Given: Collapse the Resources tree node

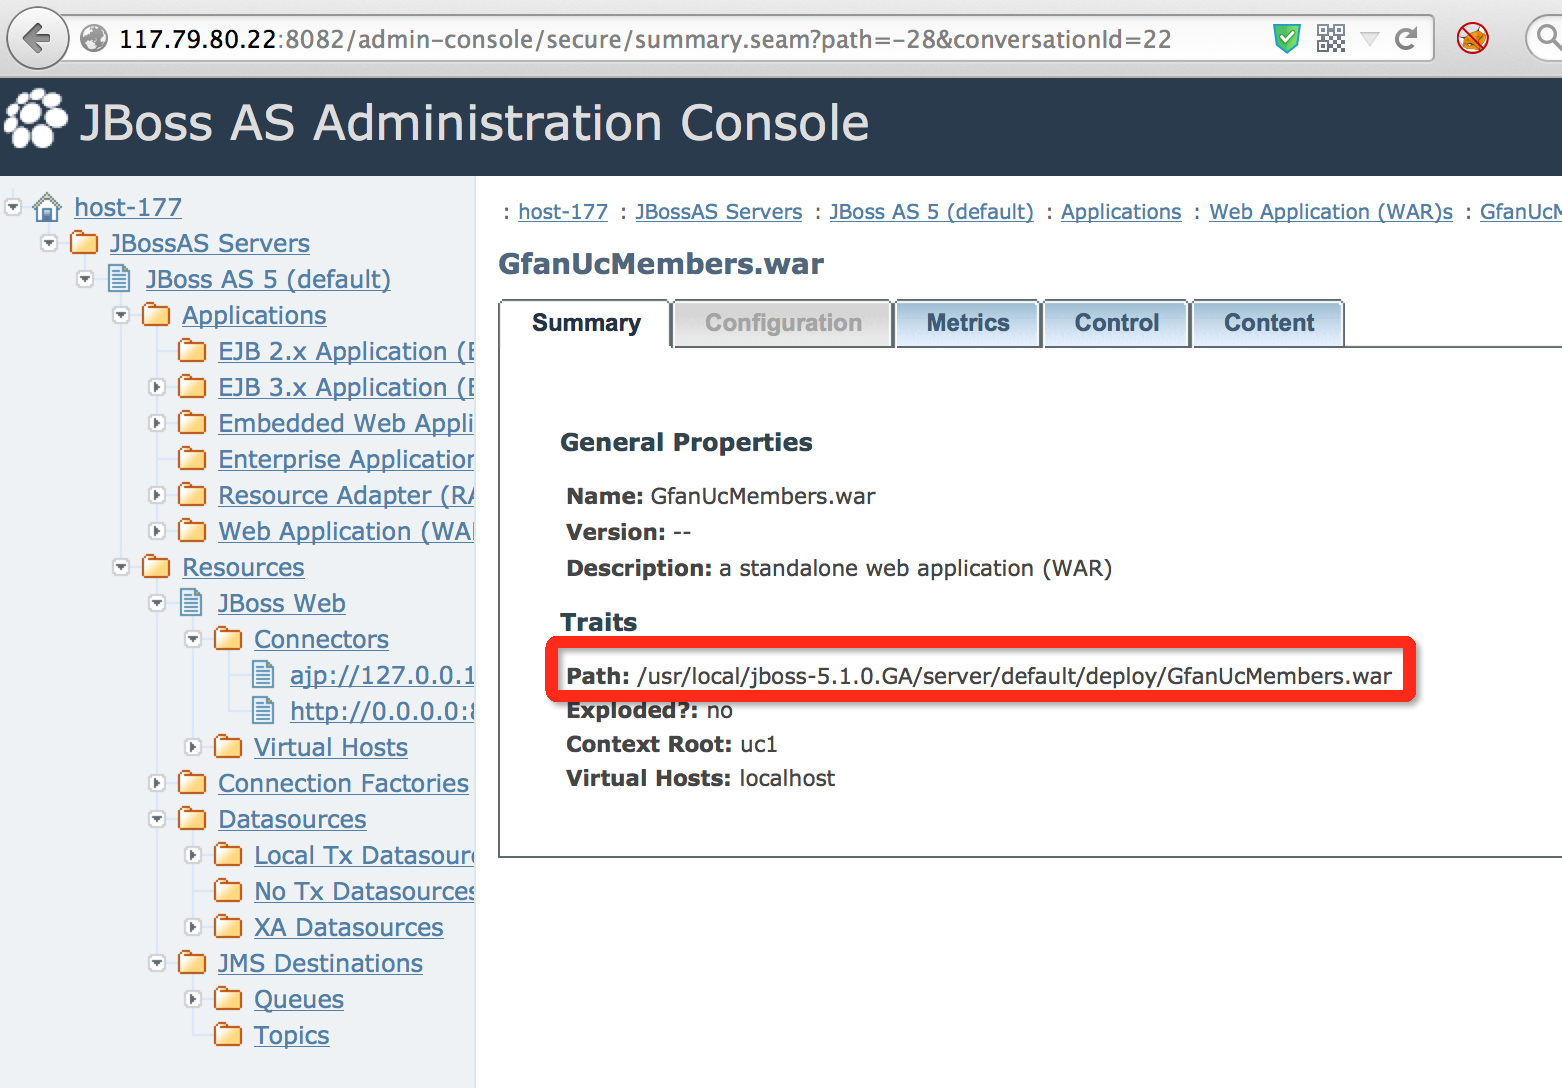Looking at the screenshot, I should [x=121, y=567].
